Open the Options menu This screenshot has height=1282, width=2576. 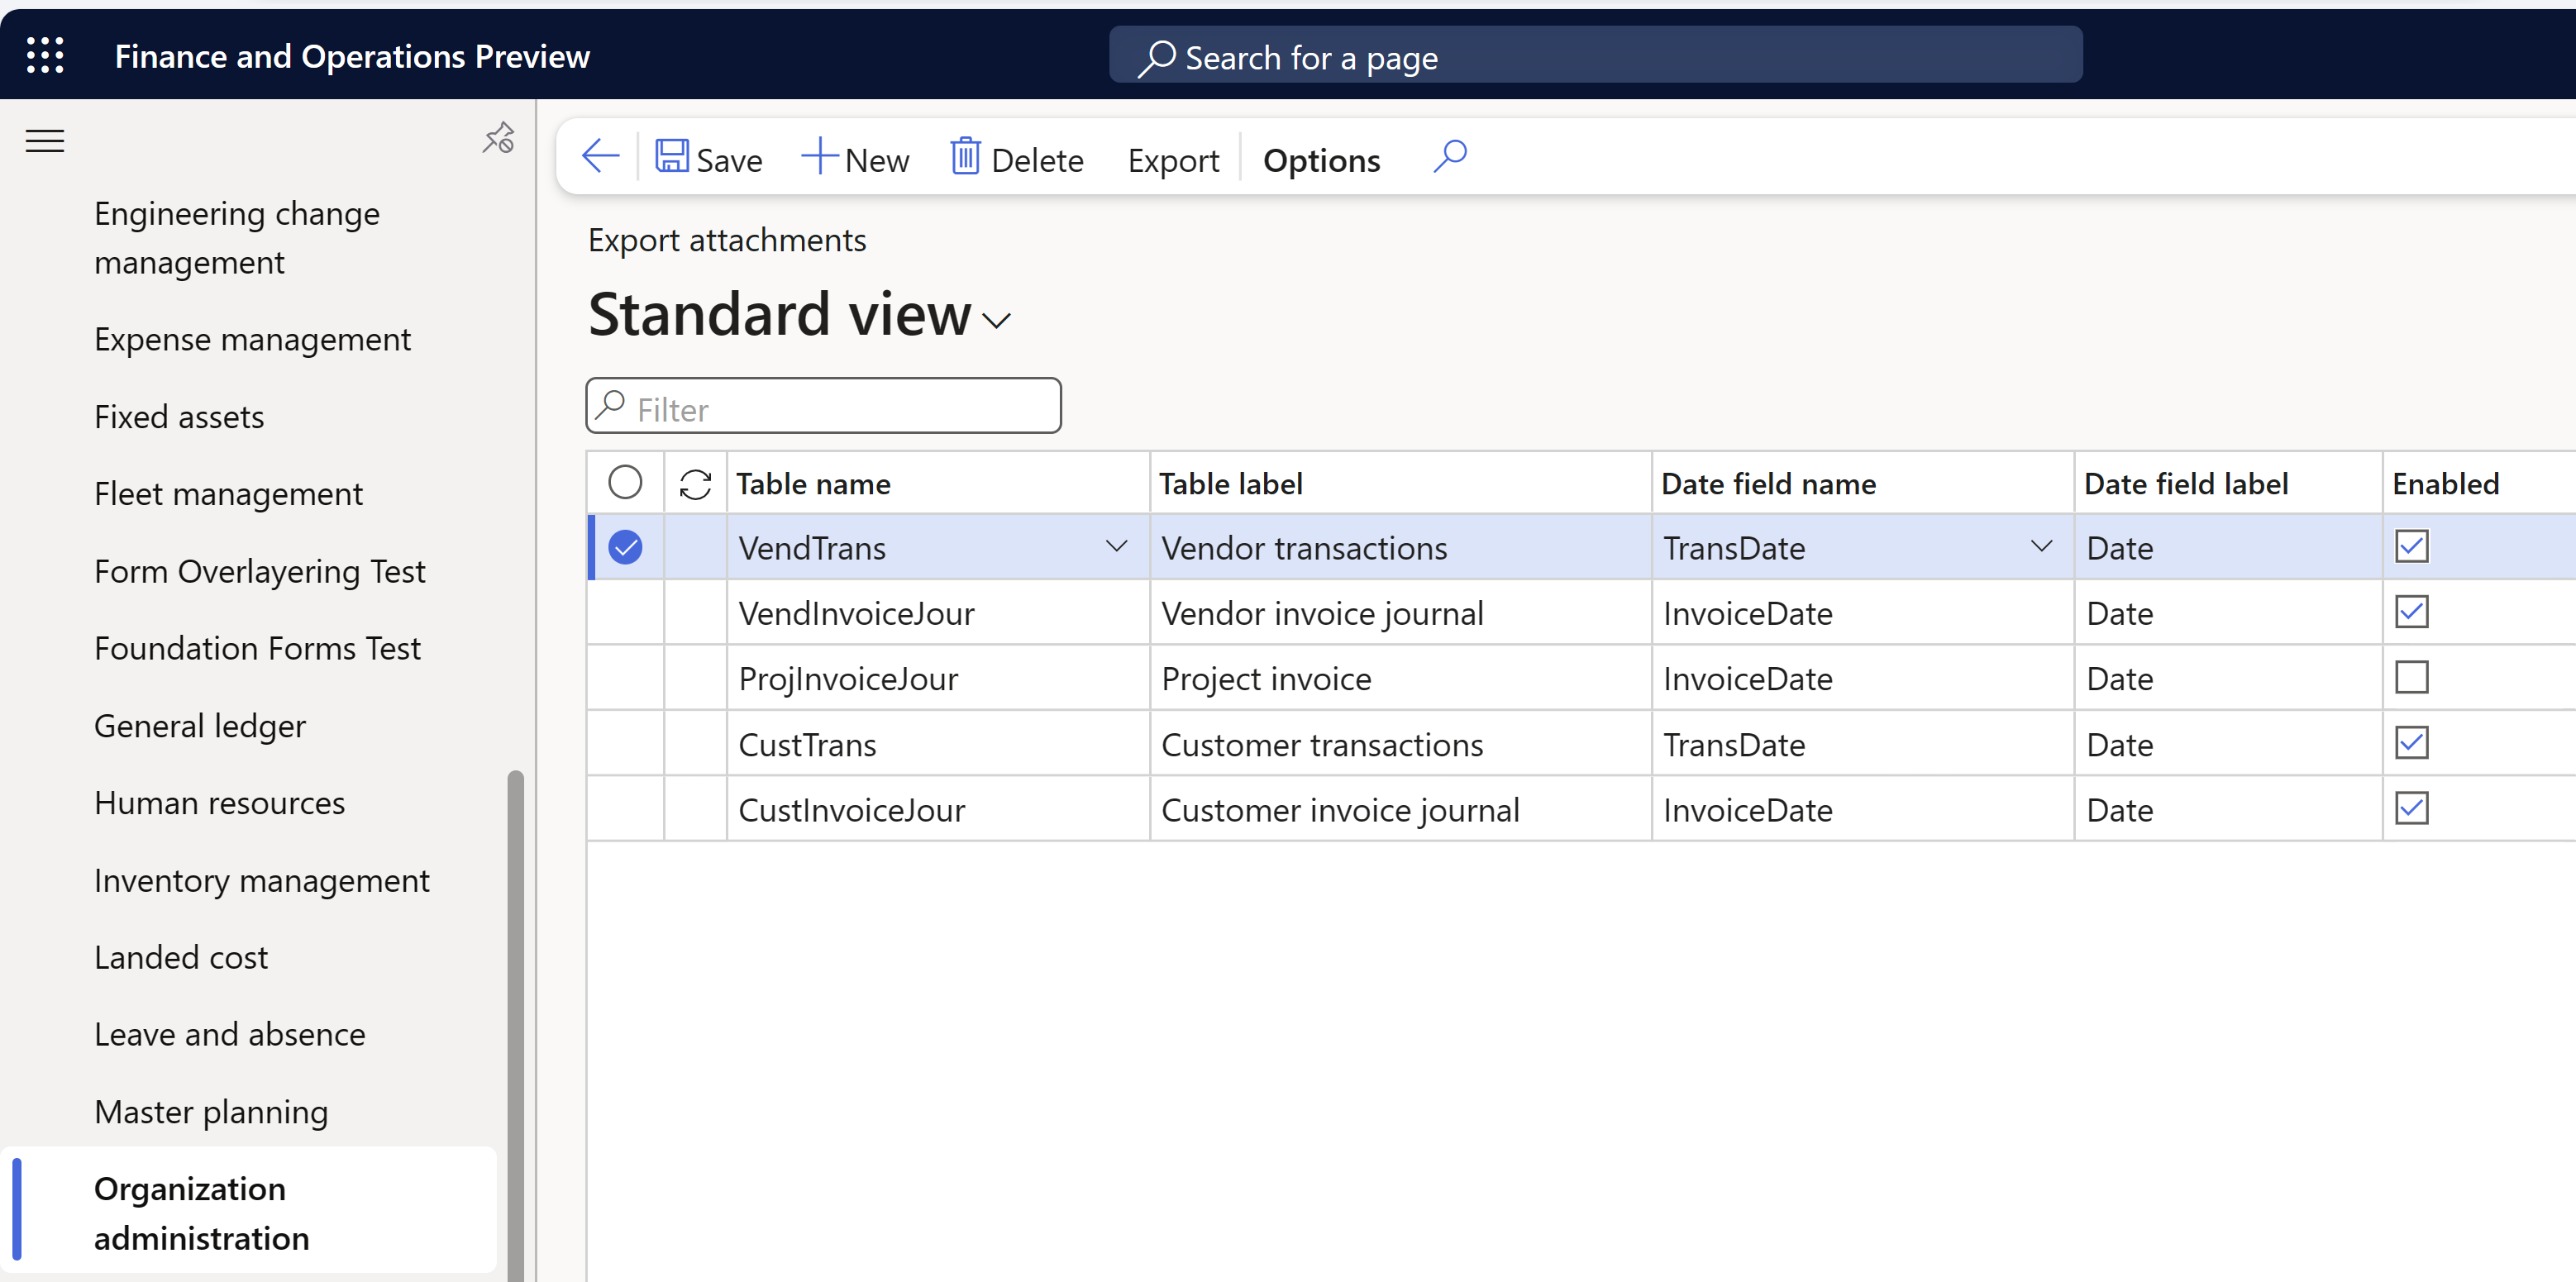pyautogui.click(x=1321, y=159)
